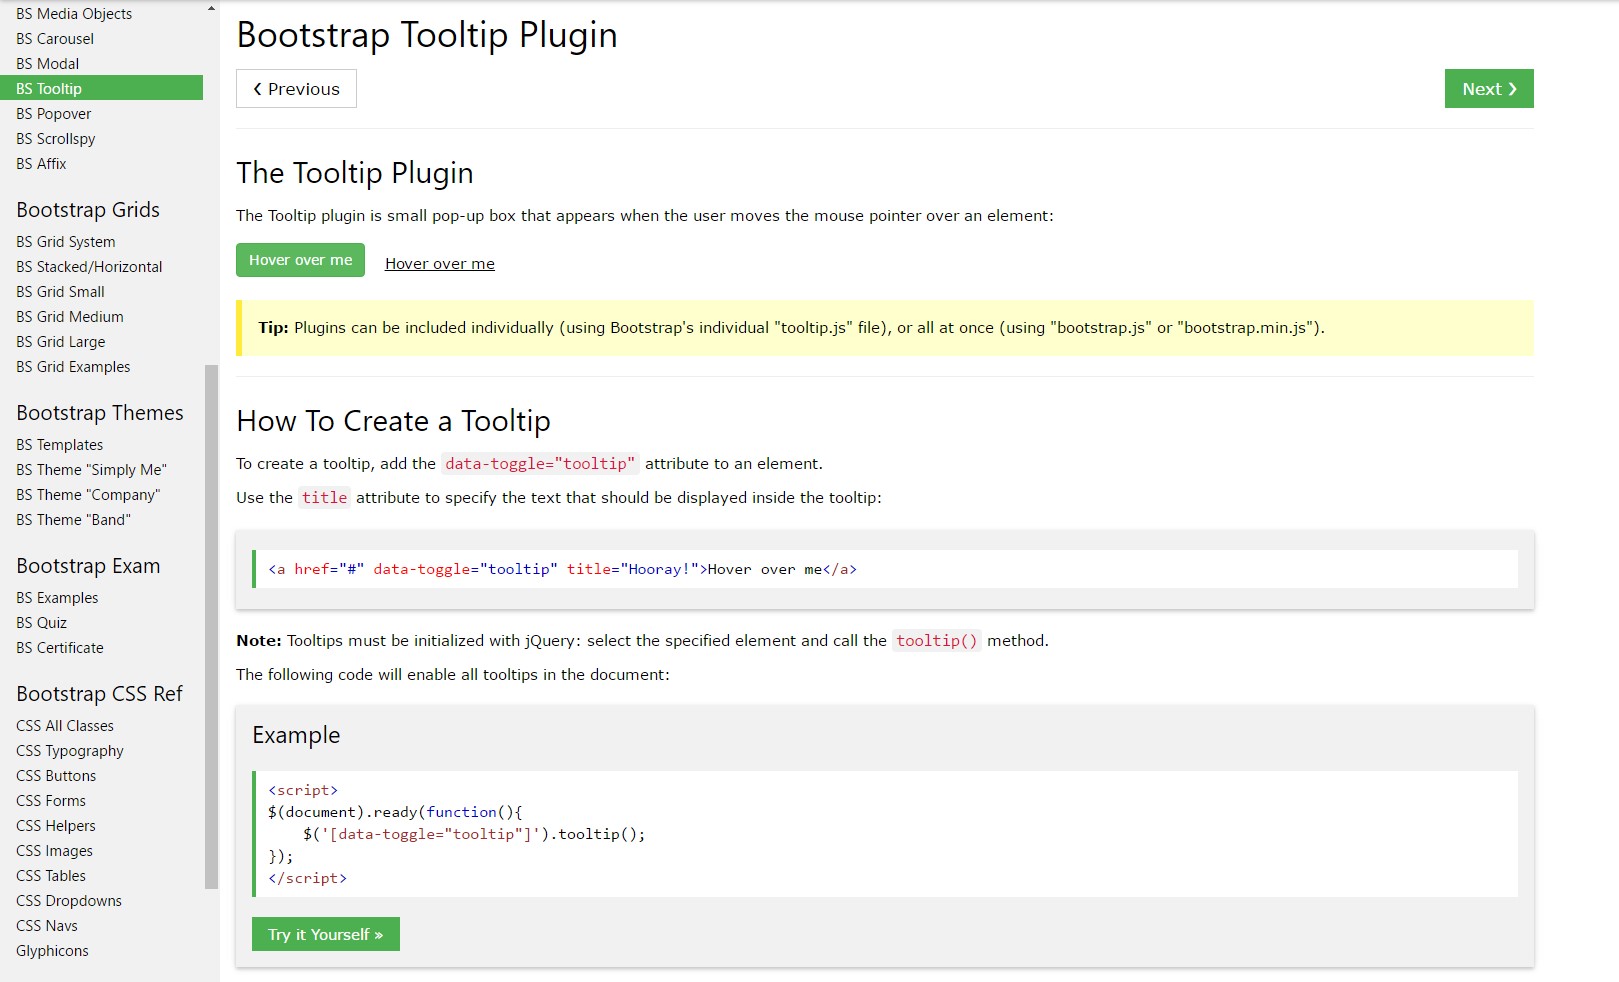This screenshot has width=1619, height=982.
Task: Open the BS Templates page
Action: point(60,444)
